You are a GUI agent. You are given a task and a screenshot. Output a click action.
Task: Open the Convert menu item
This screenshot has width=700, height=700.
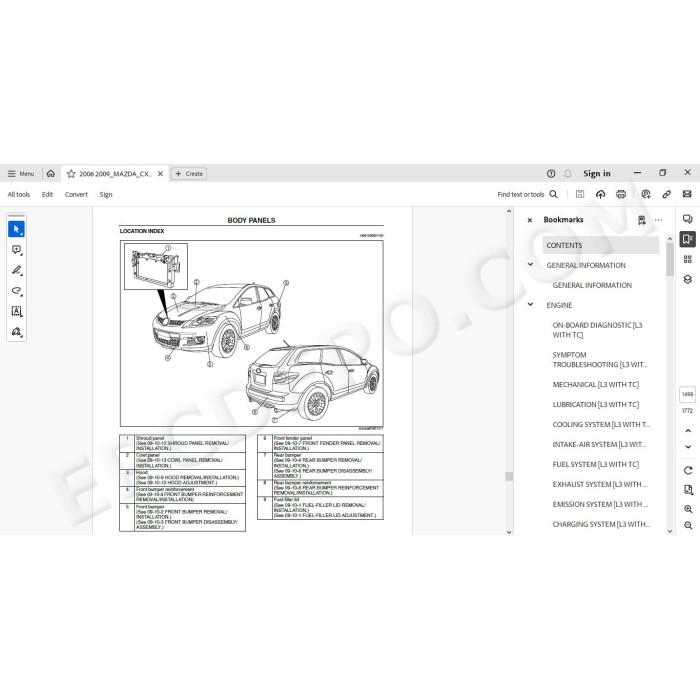point(76,195)
